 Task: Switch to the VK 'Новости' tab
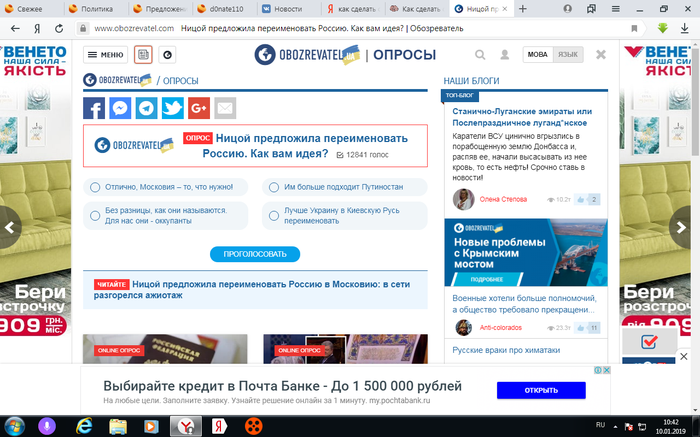click(288, 9)
